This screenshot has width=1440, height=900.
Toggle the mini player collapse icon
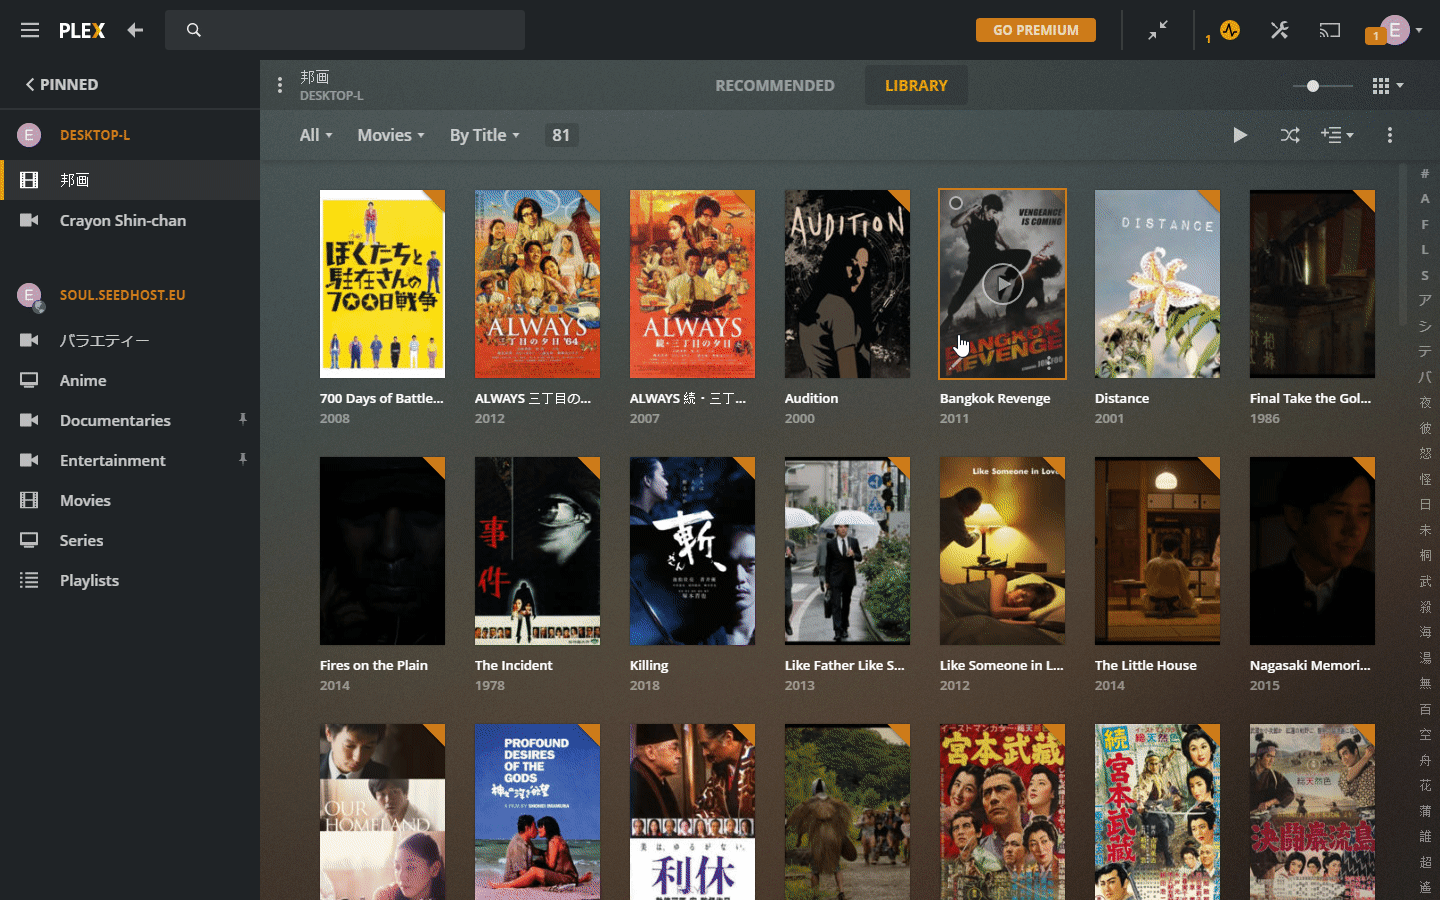click(1158, 30)
